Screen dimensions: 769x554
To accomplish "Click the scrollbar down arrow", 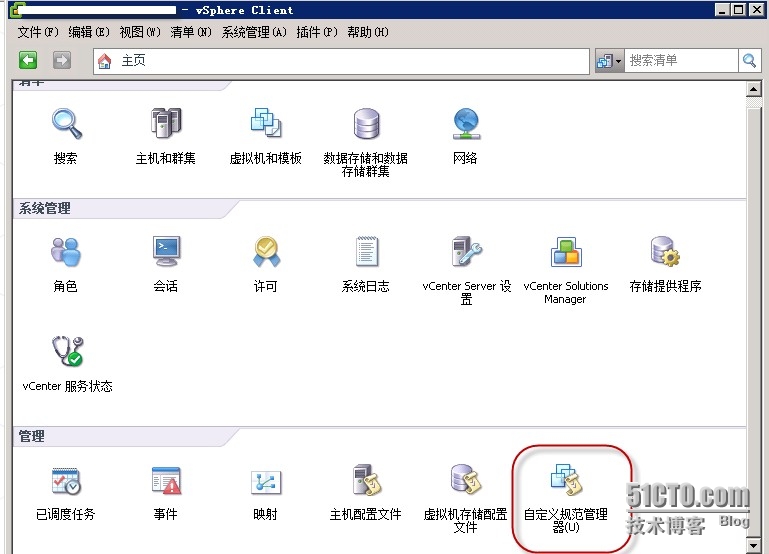I will pyautogui.click(x=753, y=546).
